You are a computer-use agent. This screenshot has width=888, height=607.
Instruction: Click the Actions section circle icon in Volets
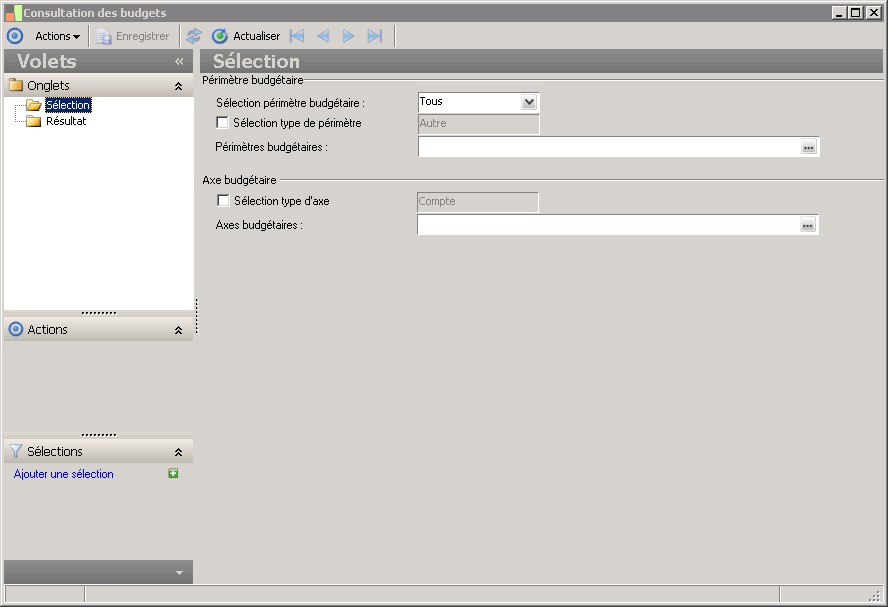pos(16,329)
